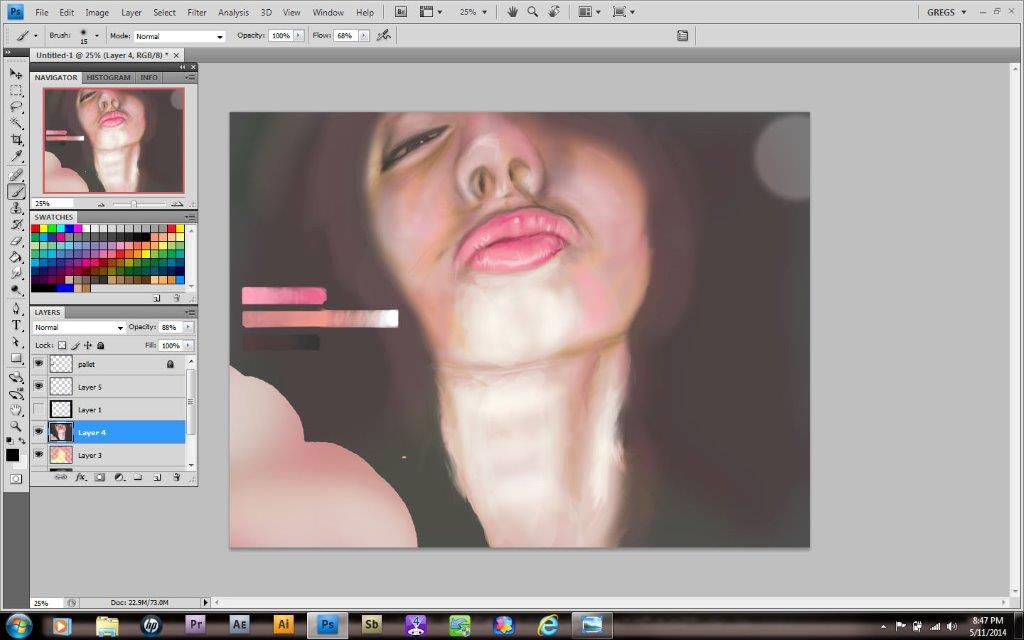Select the Type tool
The height and width of the screenshot is (640, 1024).
[x=16, y=325]
